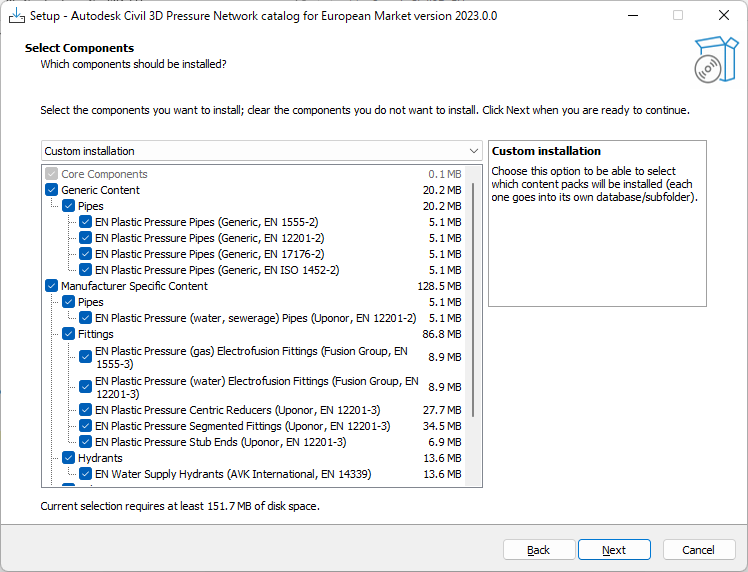Uncheck EN ISO 1452-2 generic pipes checkbox
Image resolution: width=748 pixels, height=572 pixels.
85,270
